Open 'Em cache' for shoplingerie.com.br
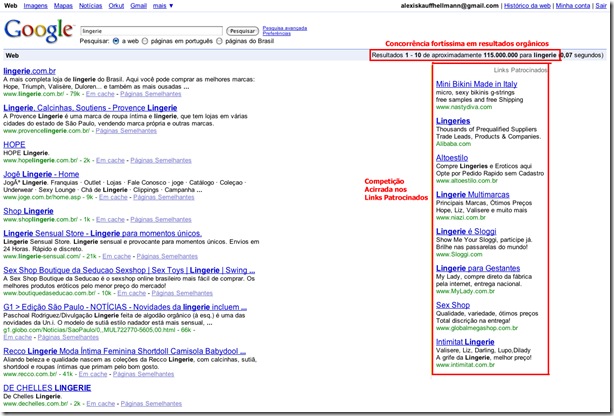 (110, 219)
